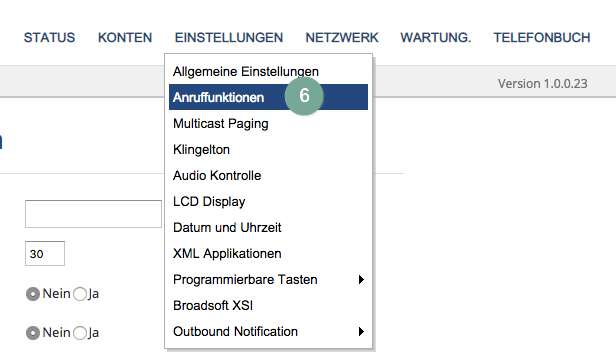Choose Allgemeine Einstellungen entry
Viewport: 616px width, 364px height.
coord(268,71)
